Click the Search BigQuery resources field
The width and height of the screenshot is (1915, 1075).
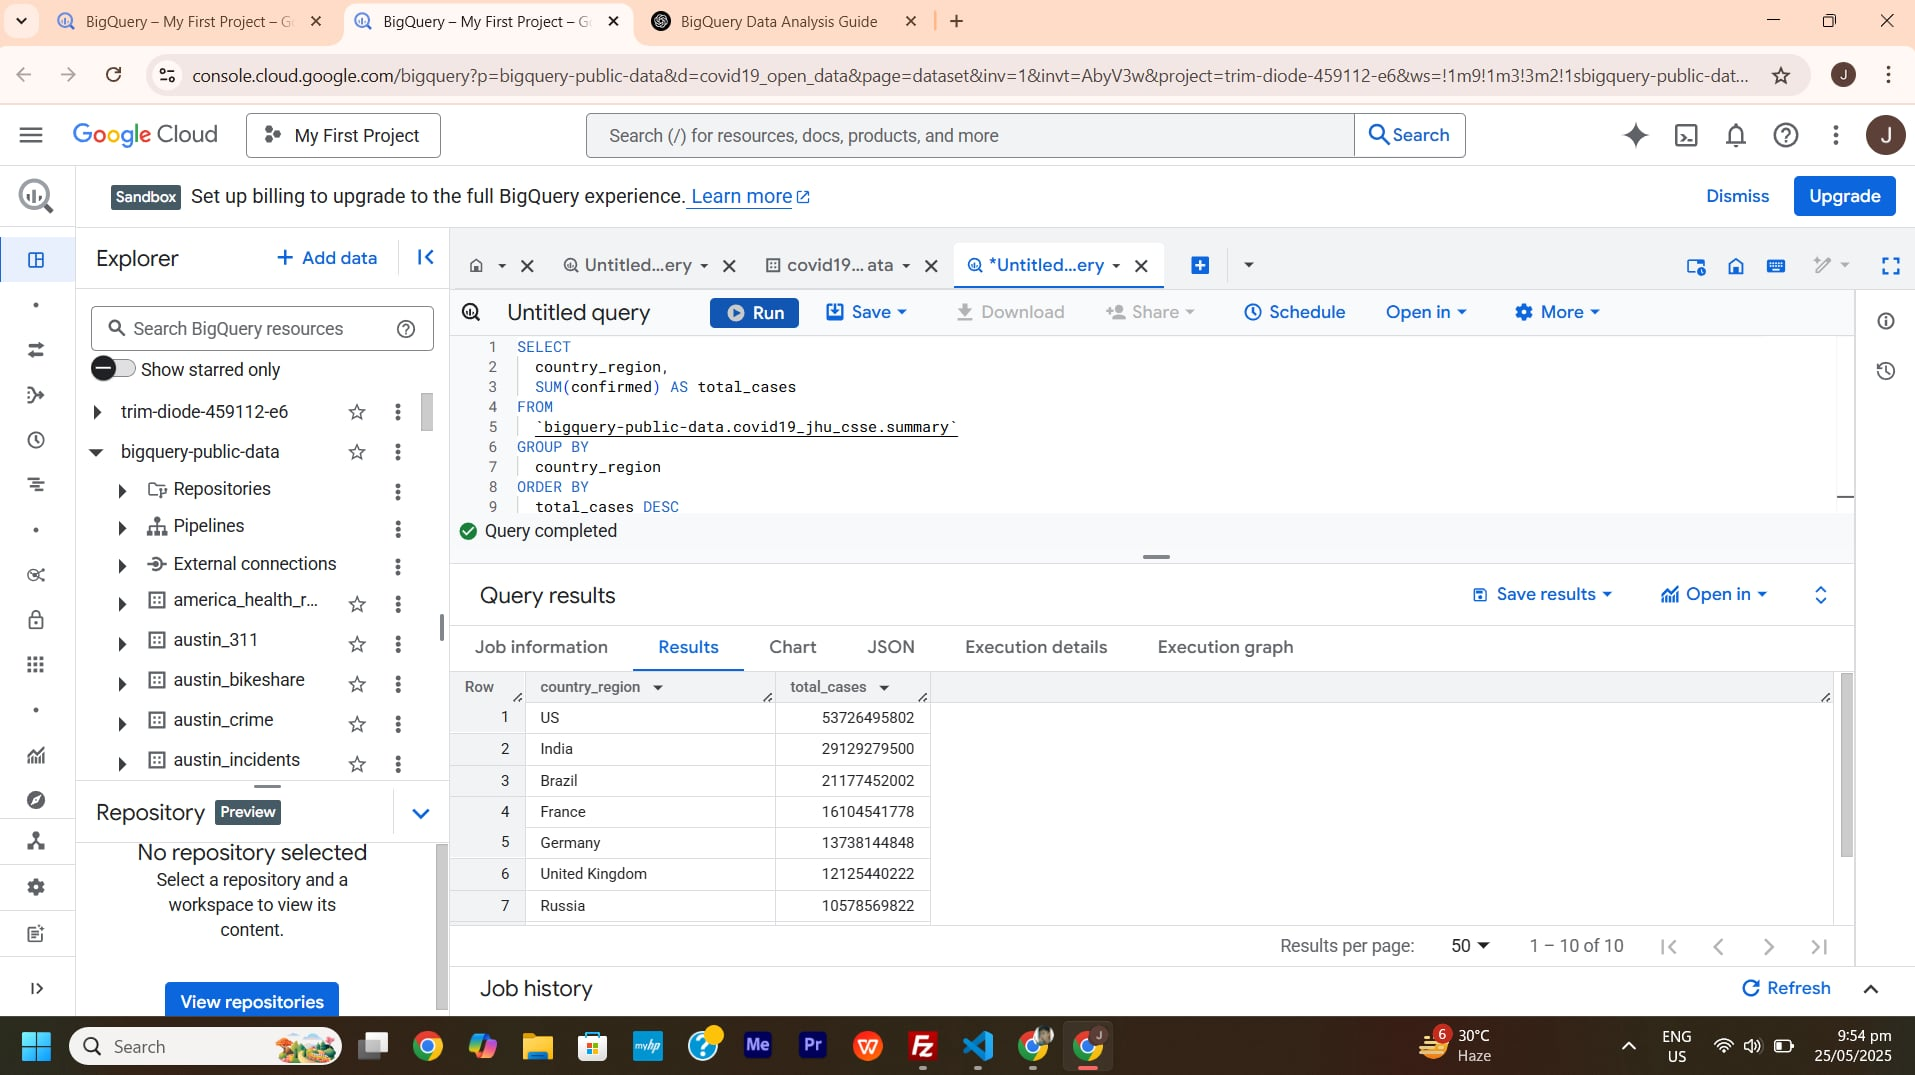pyautogui.click(x=262, y=329)
